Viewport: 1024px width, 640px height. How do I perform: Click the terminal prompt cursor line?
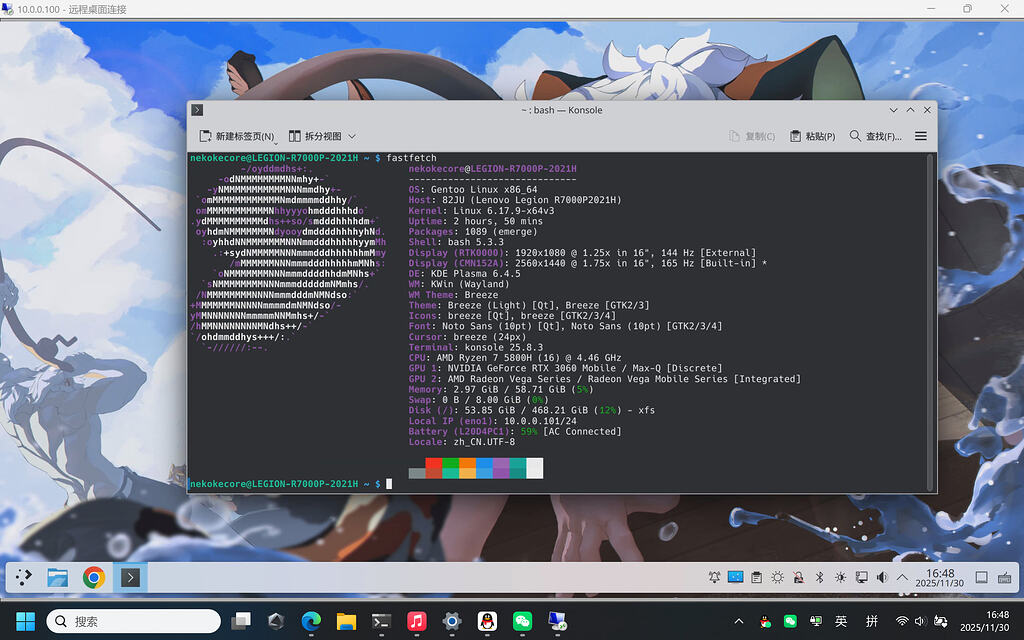click(x=291, y=484)
